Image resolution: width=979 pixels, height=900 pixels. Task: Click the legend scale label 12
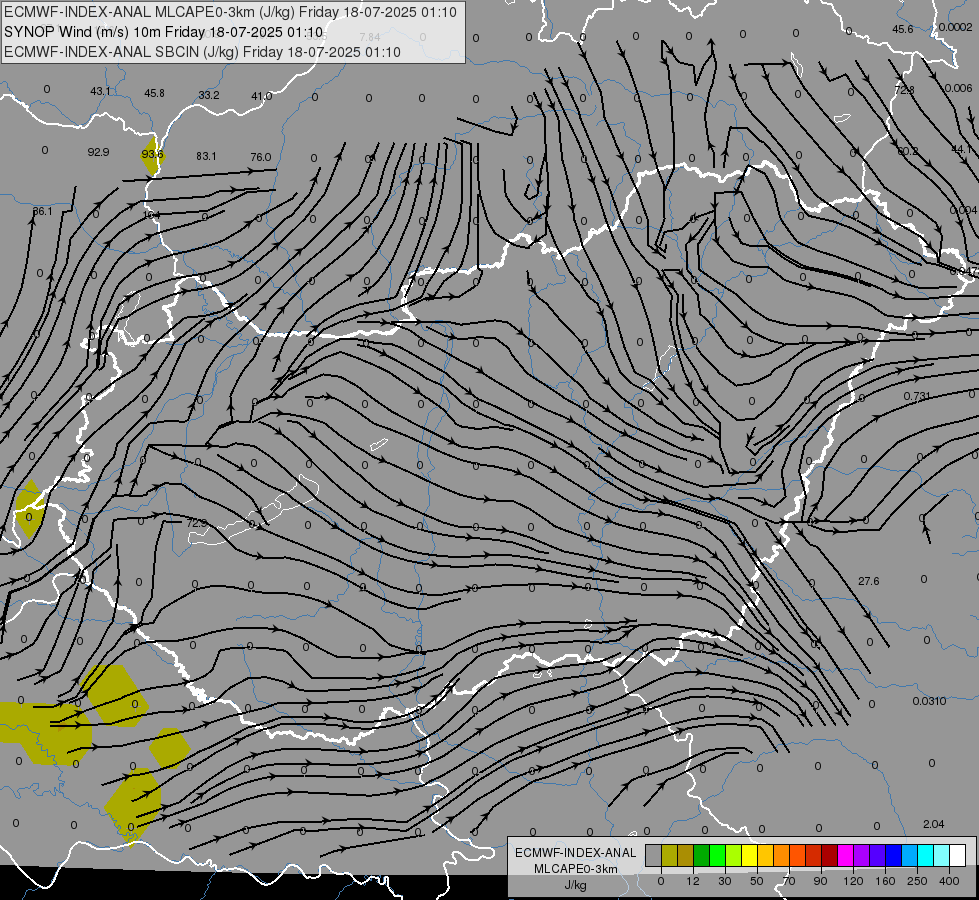(x=693, y=881)
